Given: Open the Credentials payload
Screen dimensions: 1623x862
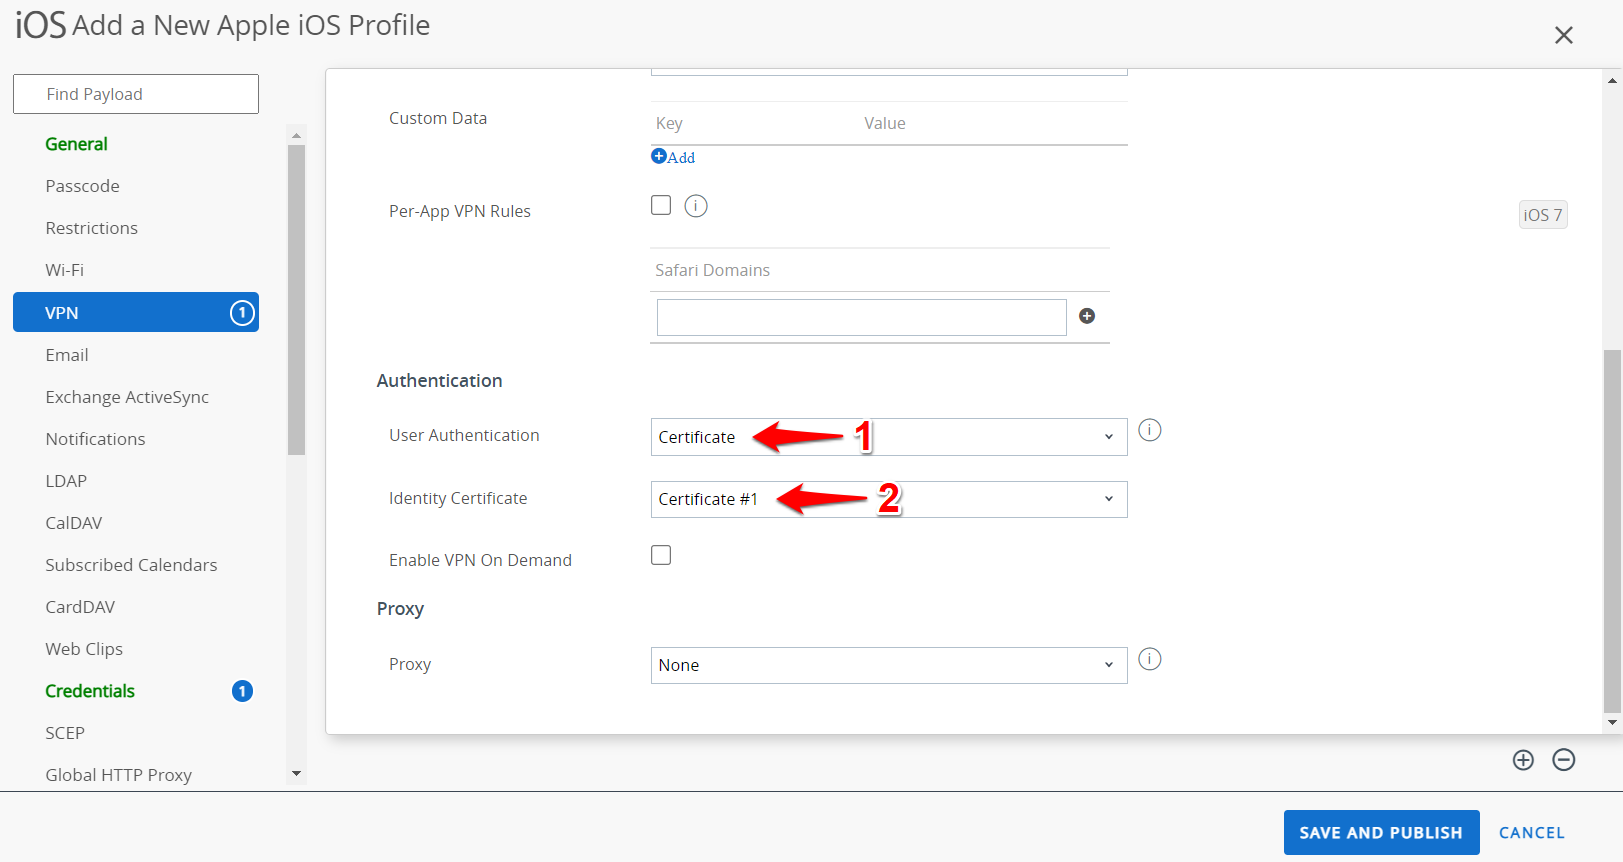Looking at the screenshot, I should [x=90, y=691].
